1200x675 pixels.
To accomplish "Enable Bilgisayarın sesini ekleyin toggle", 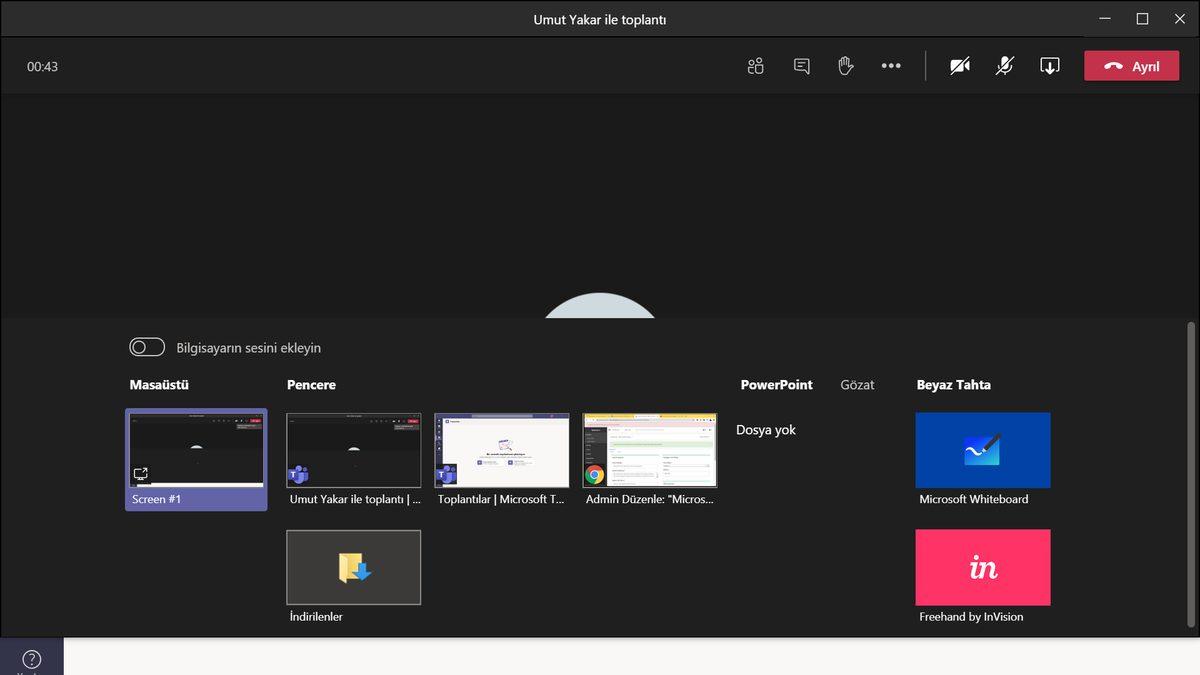I will point(146,346).
